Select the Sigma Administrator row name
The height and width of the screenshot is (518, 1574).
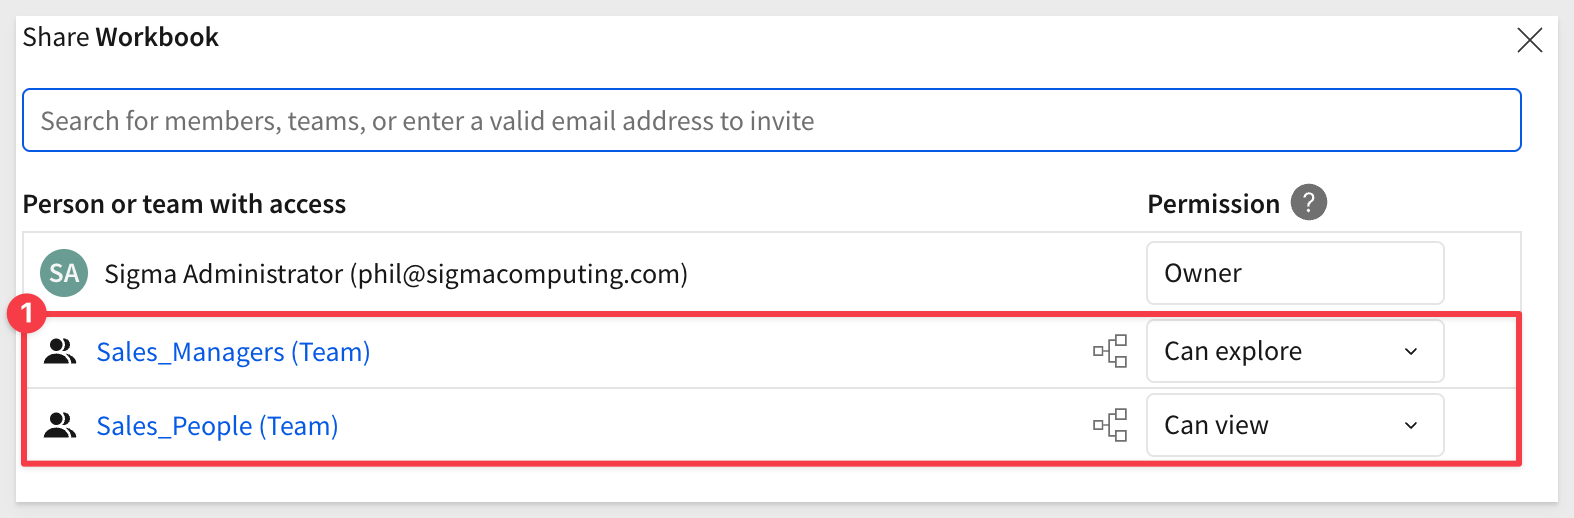[396, 274]
